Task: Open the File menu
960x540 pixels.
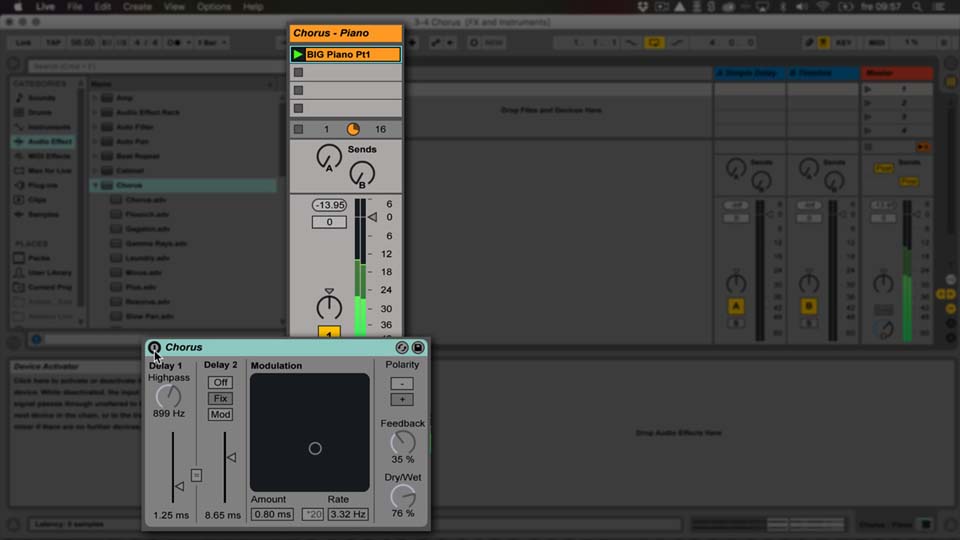Action: [75, 7]
